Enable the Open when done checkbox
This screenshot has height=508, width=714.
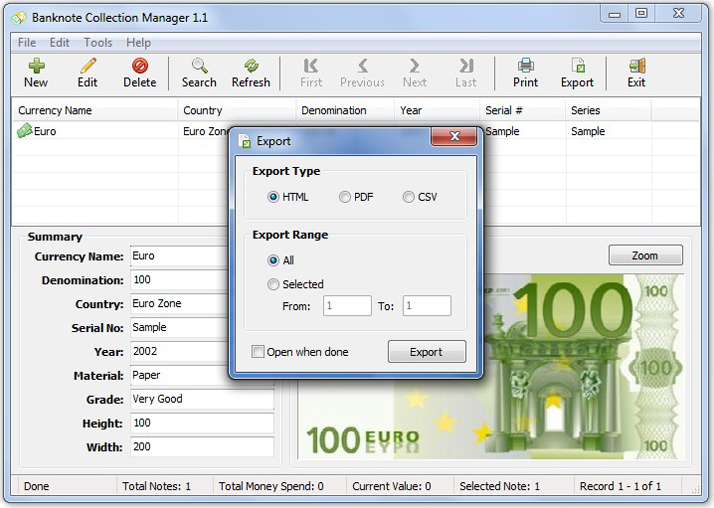click(x=258, y=352)
